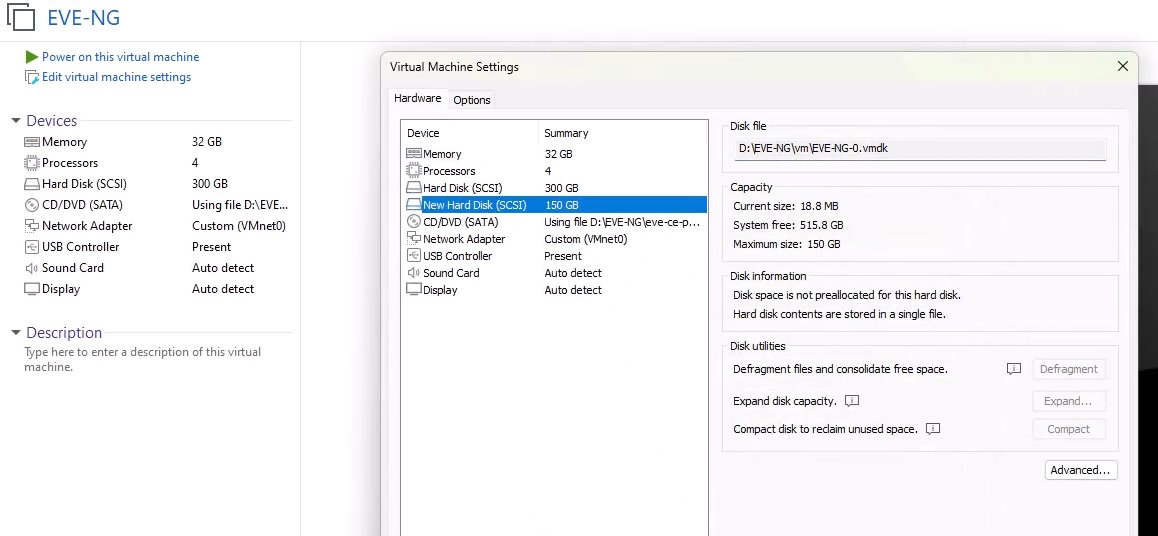Image resolution: width=1158 pixels, height=536 pixels.
Task: Click the green Power on play icon
Action: 32,57
